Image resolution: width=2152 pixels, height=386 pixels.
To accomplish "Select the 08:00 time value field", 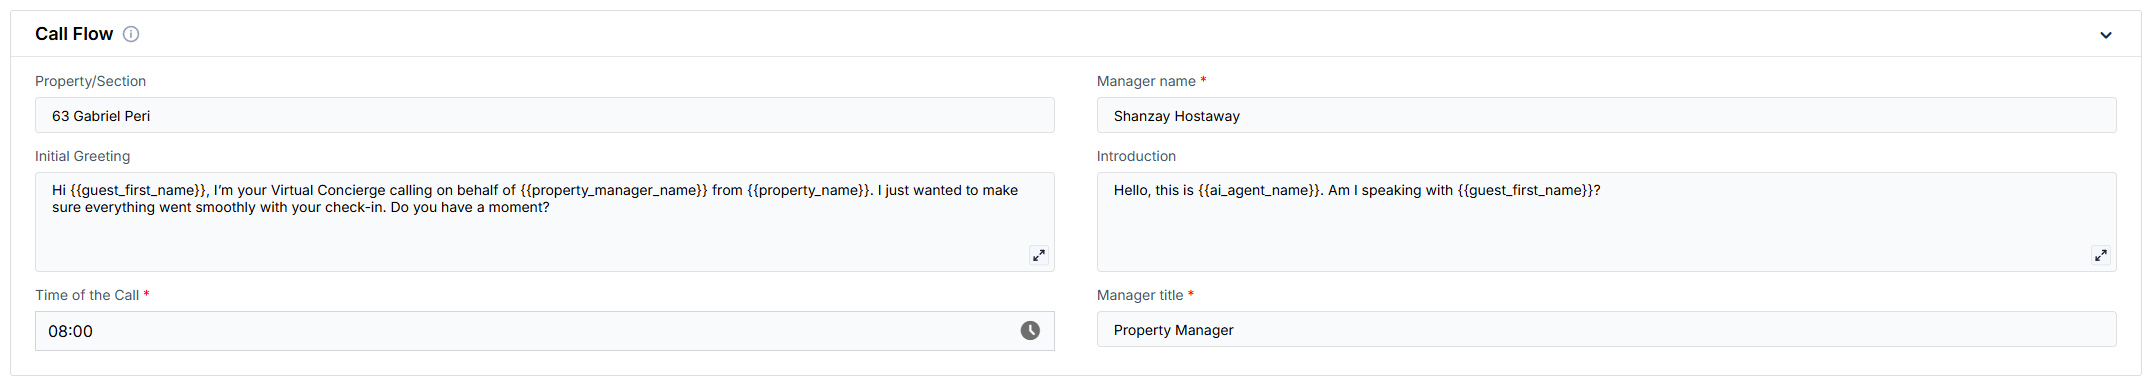I will [545, 331].
